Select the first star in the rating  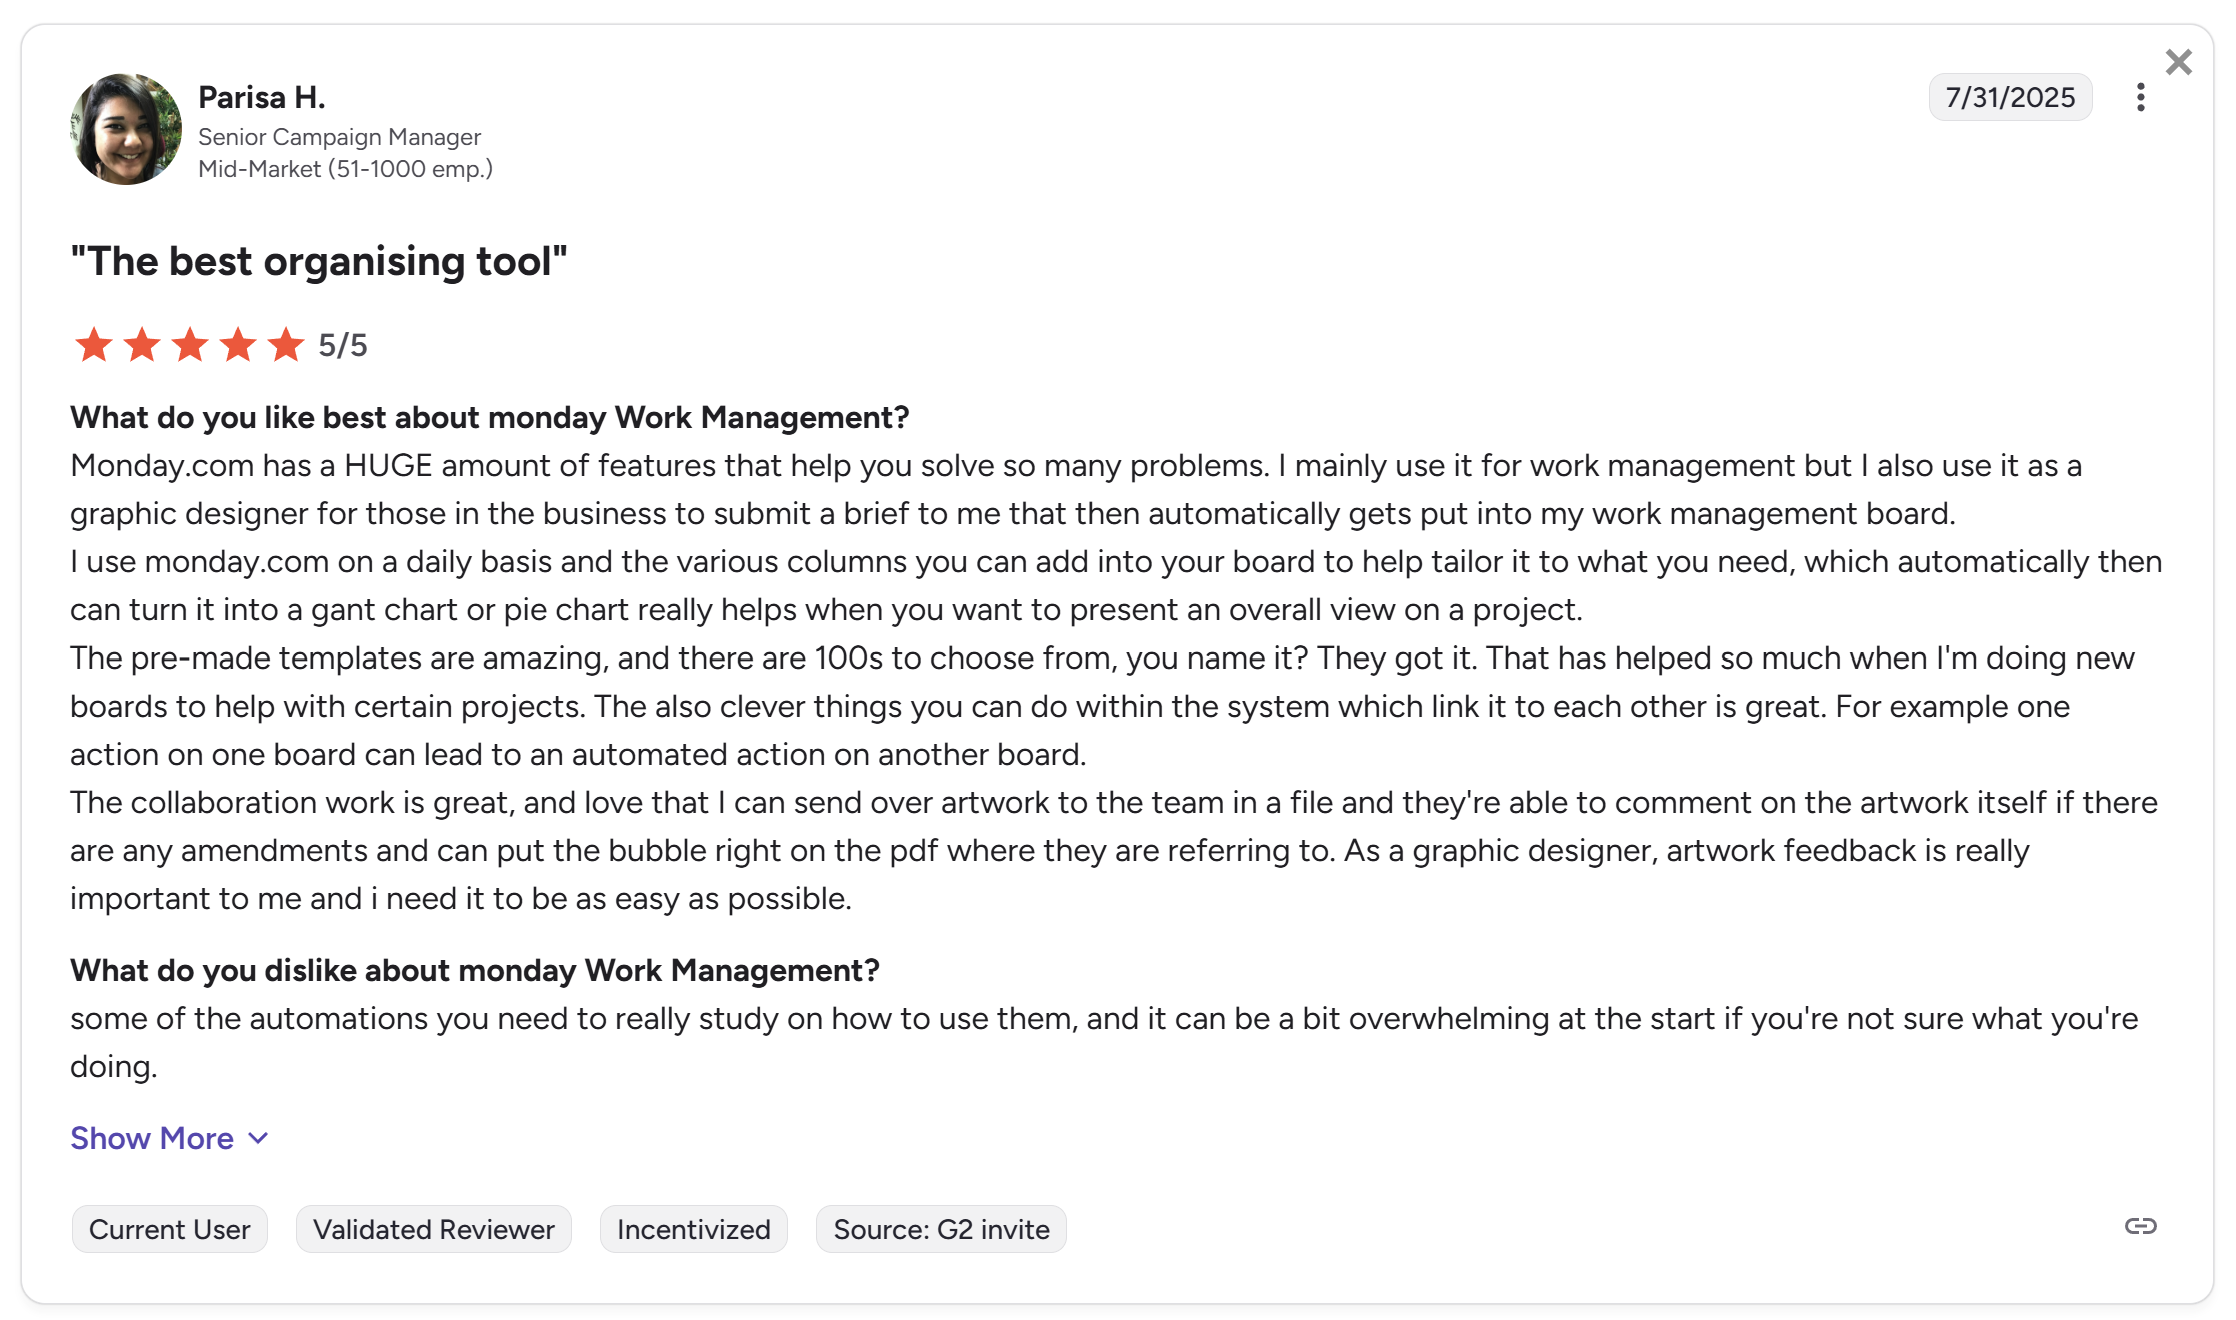[93, 345]
